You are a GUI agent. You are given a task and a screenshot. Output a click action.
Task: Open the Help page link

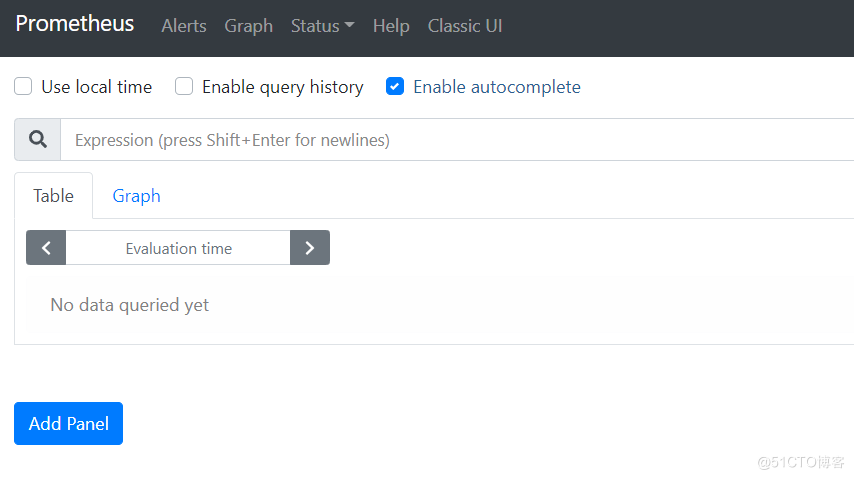pyautogui.click(x=391, y=26)
